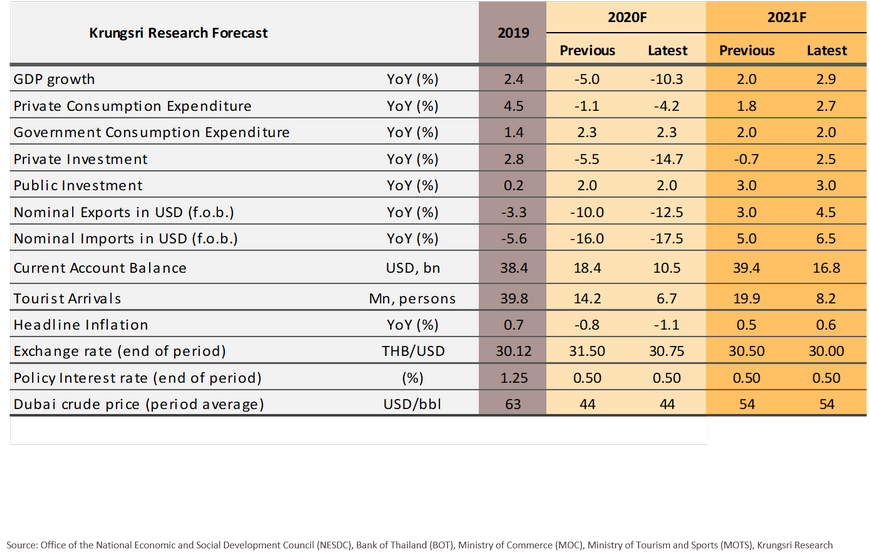Click the Government Consumption Expenditure row label
The width and height of the screenshot is (870, 558).
tap(151, 133)
